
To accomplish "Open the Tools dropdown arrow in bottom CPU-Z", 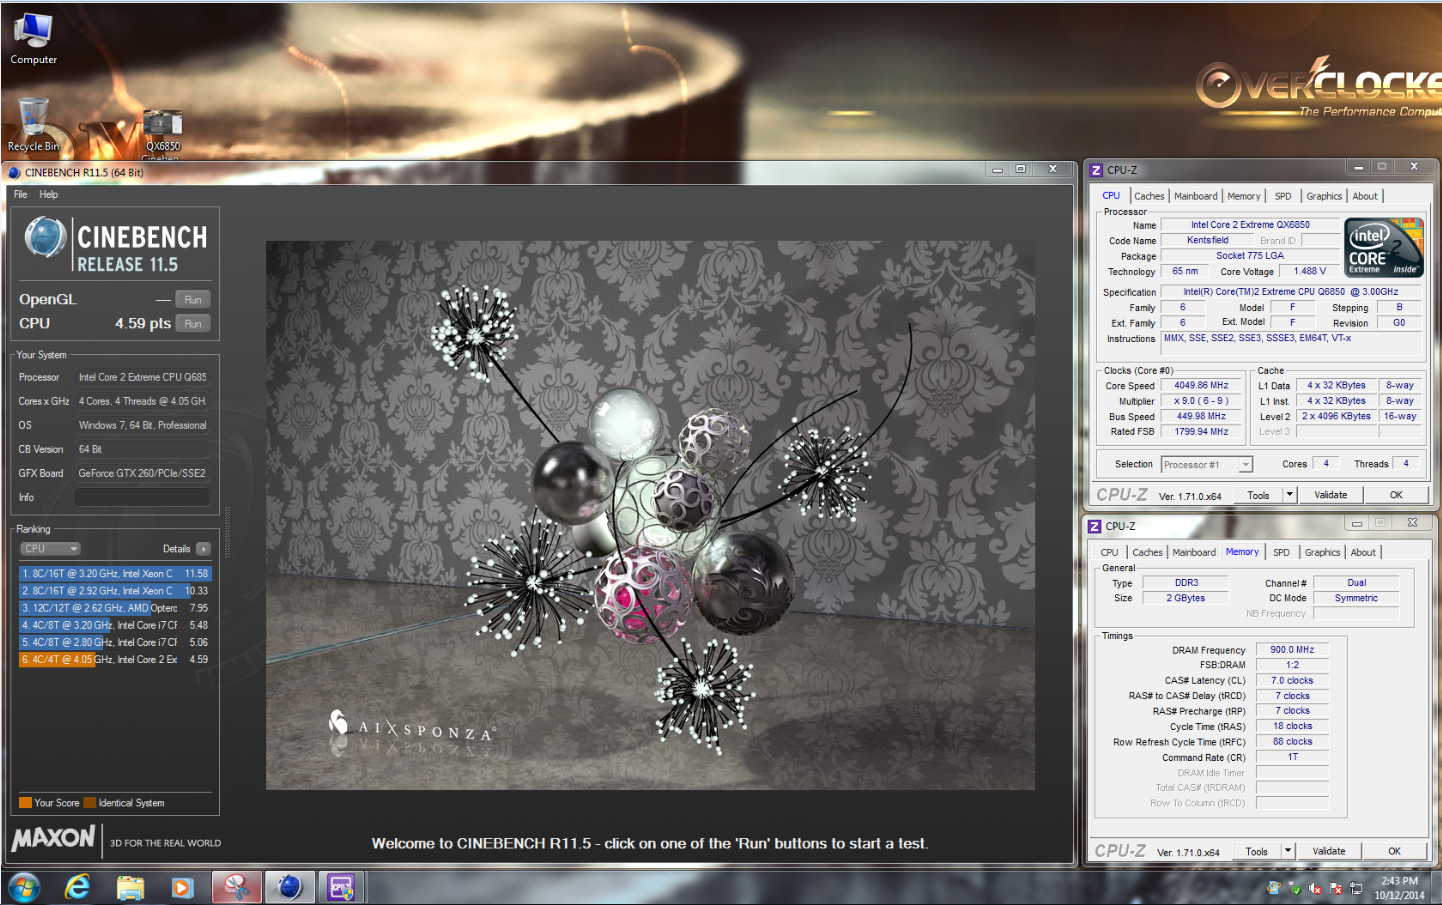I will pyautogui.click(x=1287, y=851).
